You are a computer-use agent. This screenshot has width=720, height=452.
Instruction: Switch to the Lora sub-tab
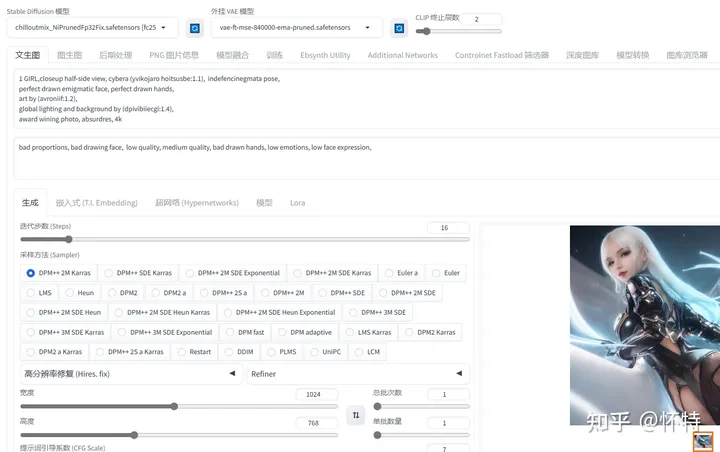point(298,203)
